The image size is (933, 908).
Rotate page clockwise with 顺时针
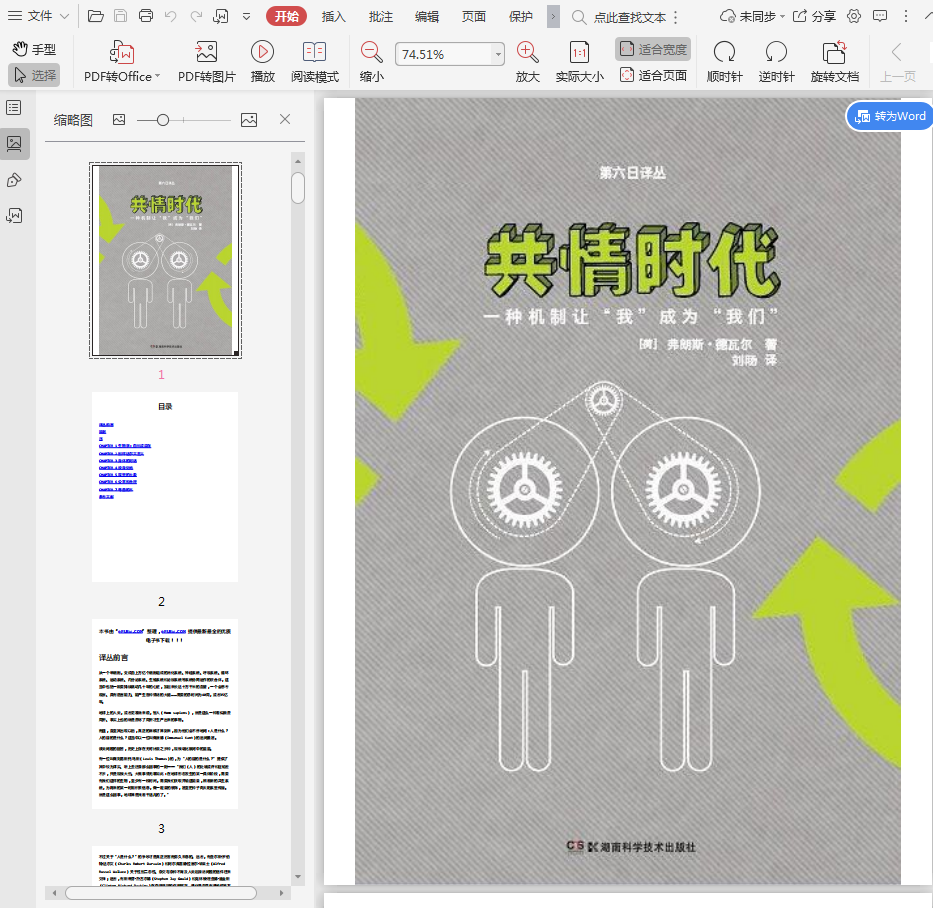click(x=724, y=53)
